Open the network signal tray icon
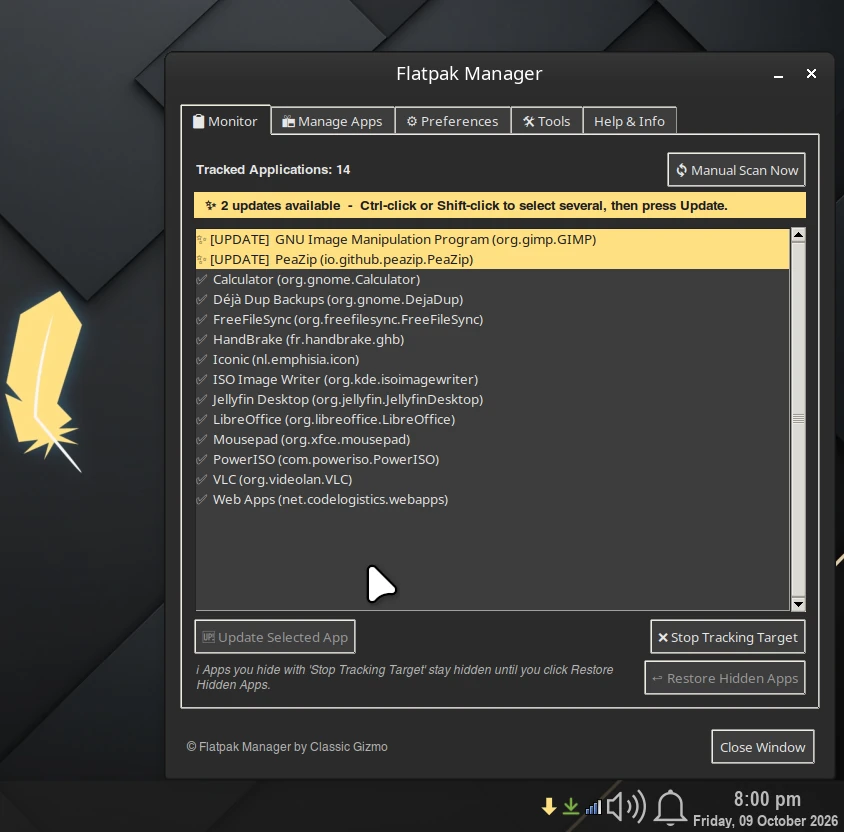 pos(593,807)
